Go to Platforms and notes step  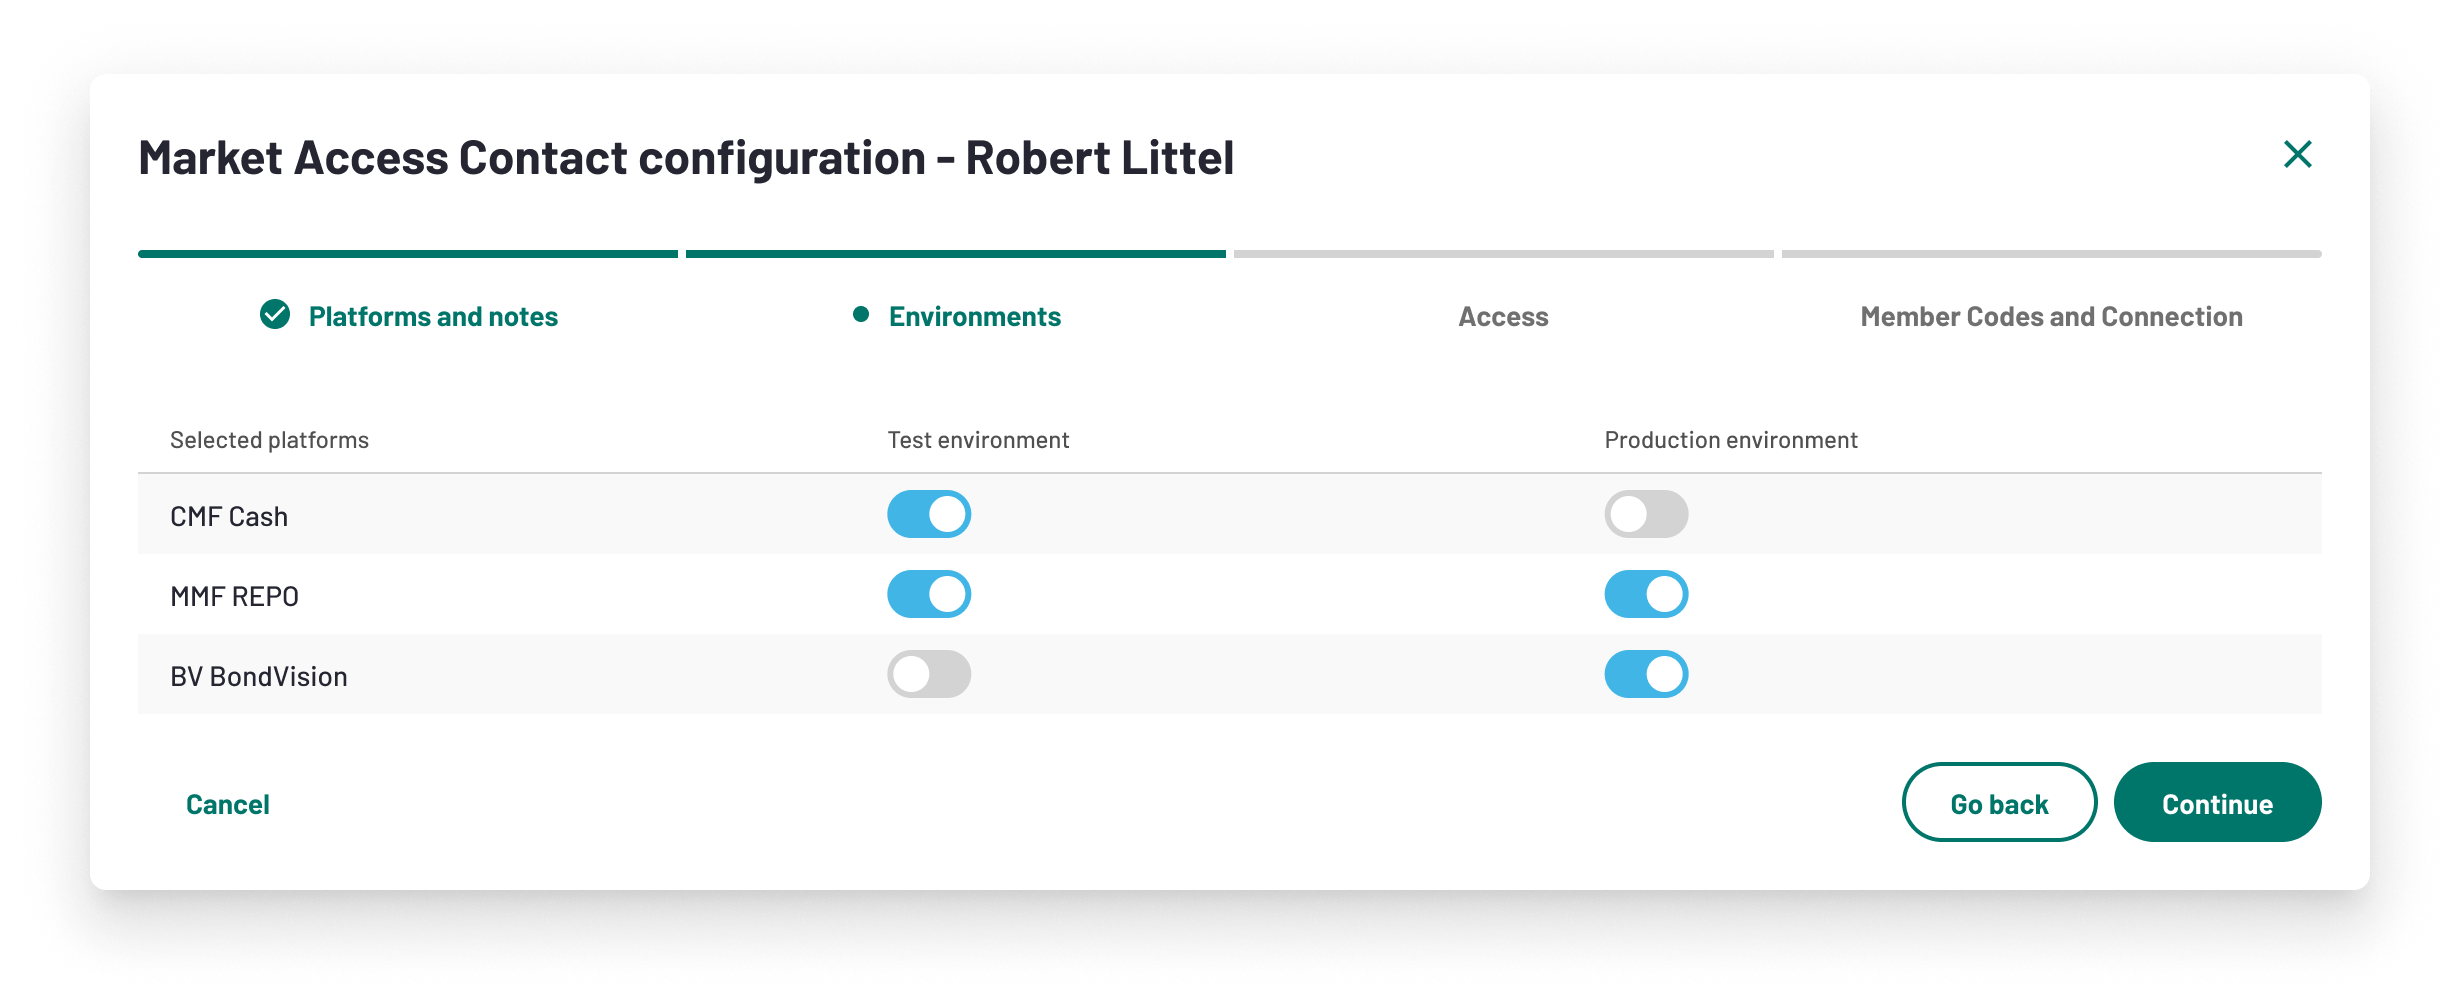click(x=433, y=317)
